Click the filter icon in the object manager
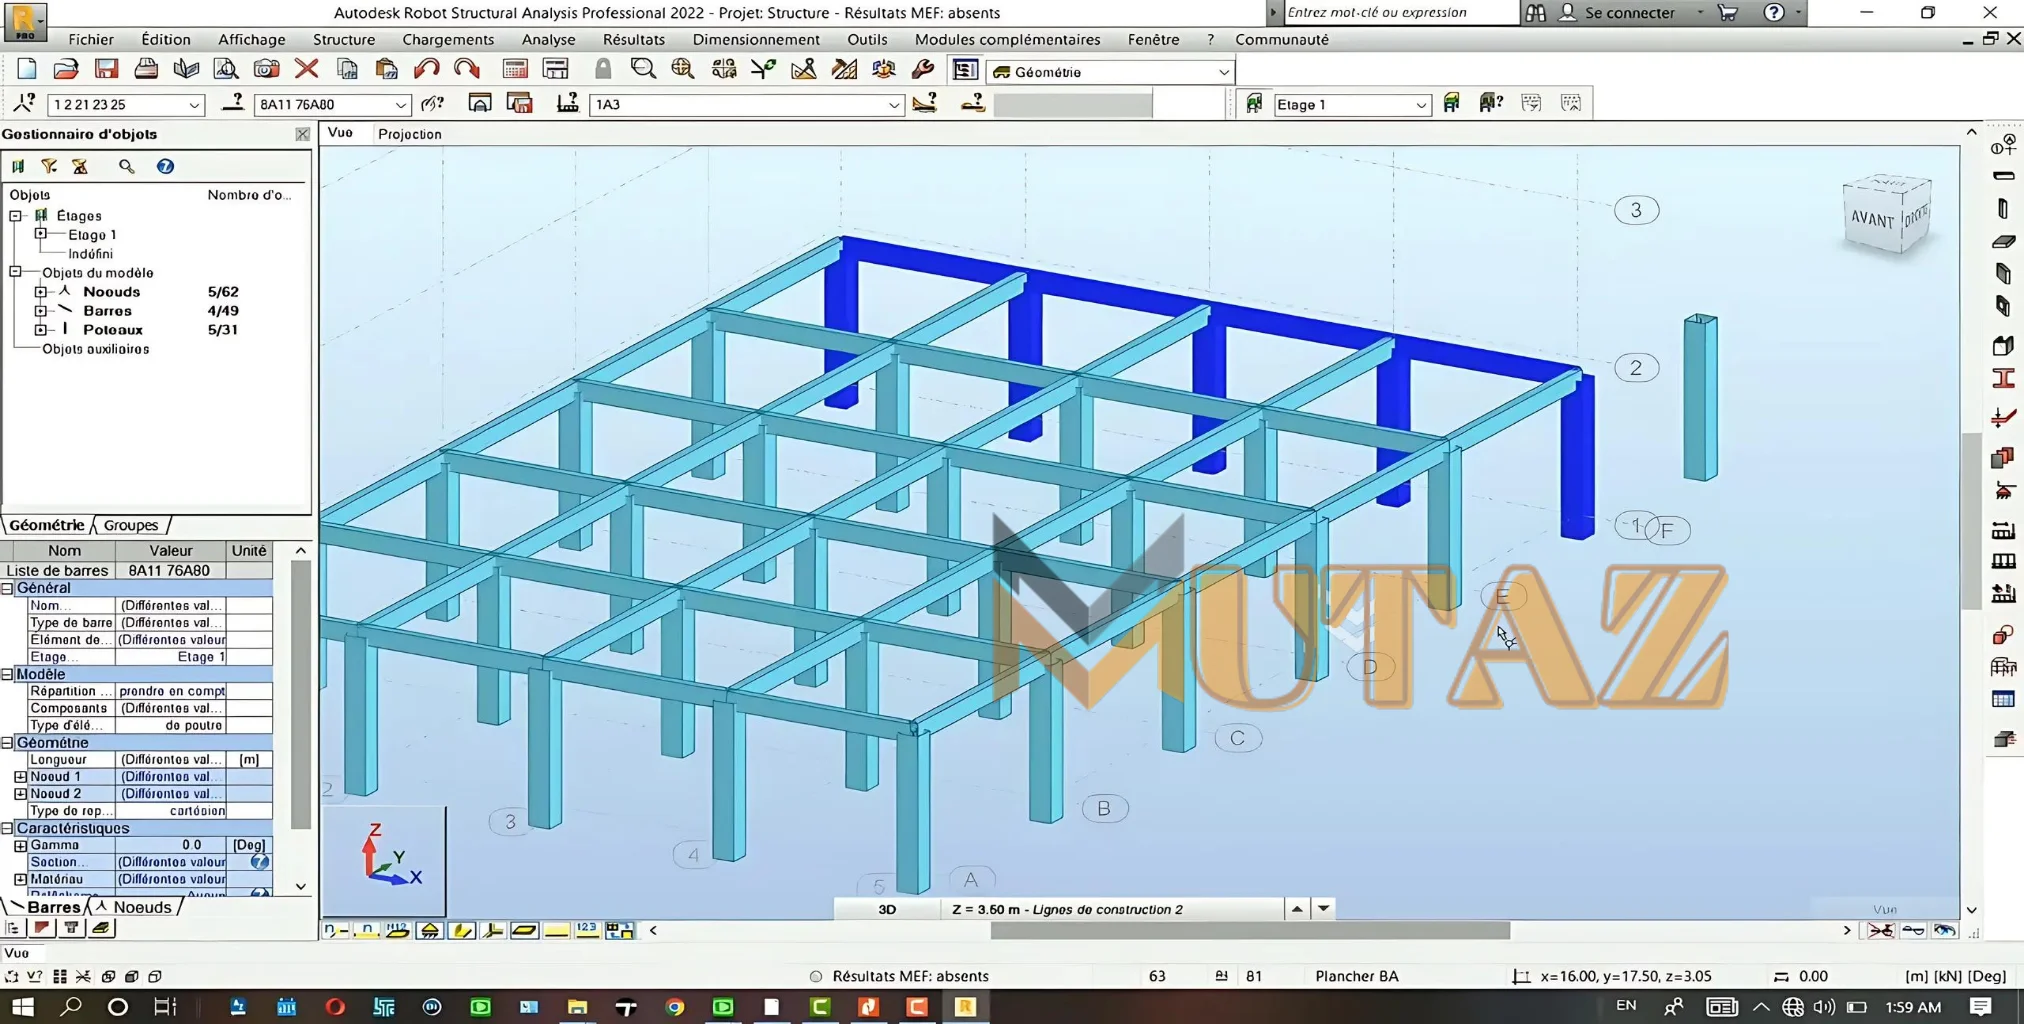 (x=49, y=166)
